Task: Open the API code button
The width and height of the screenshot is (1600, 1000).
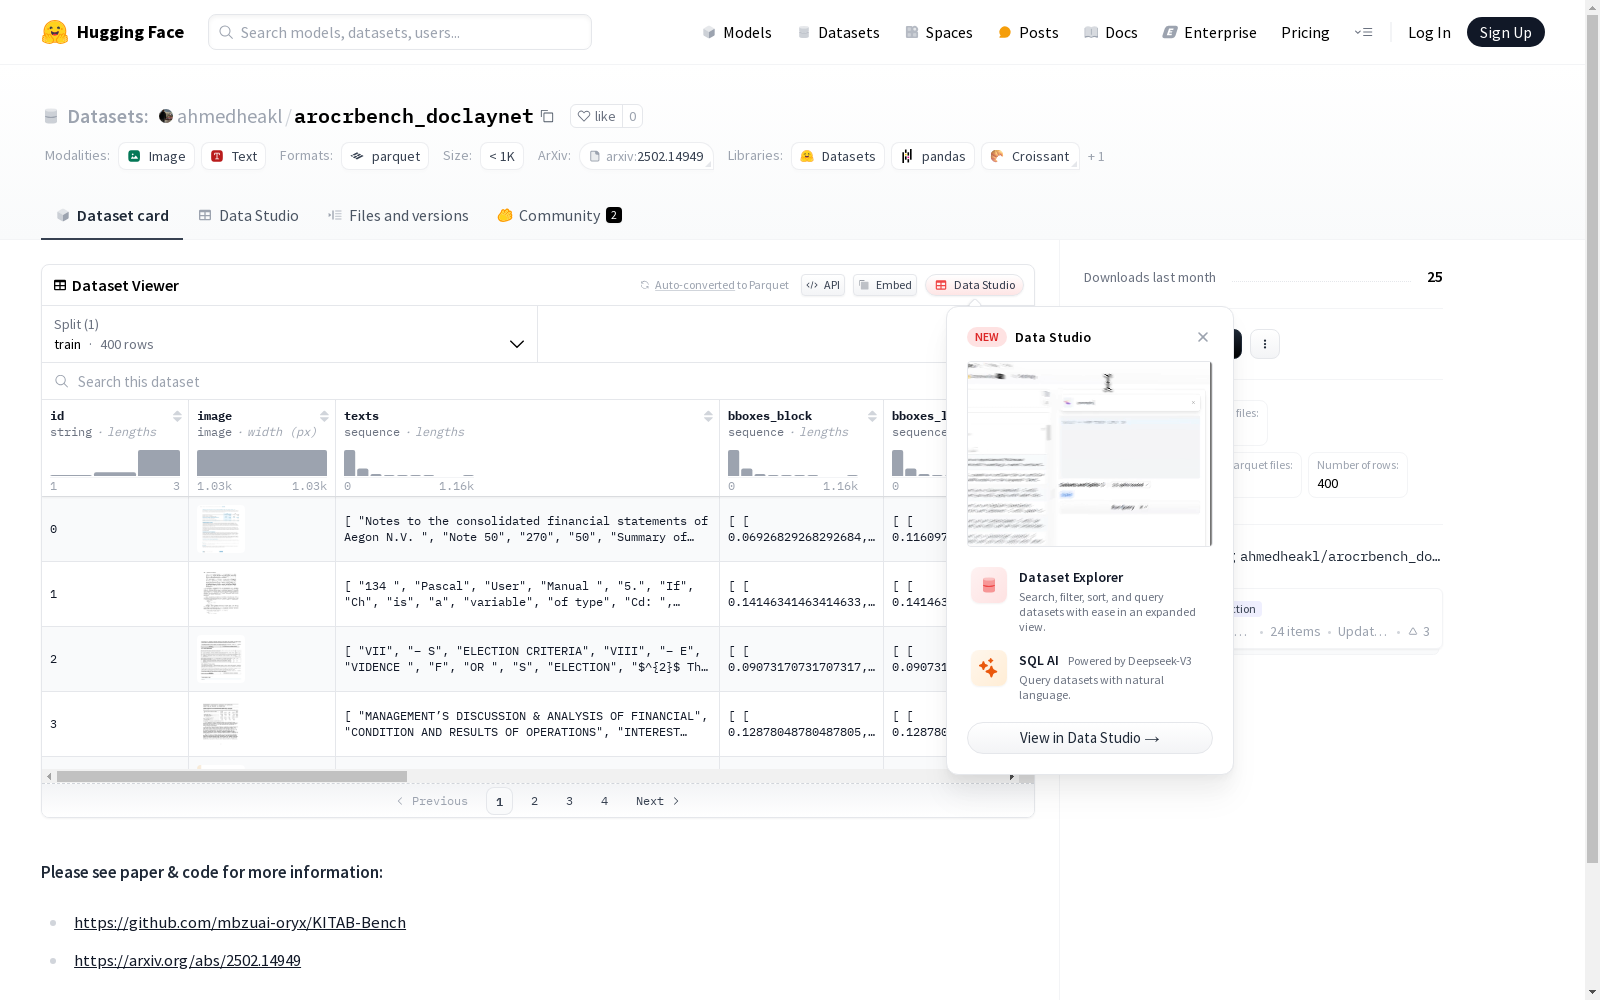Action: tap(823, 285)
